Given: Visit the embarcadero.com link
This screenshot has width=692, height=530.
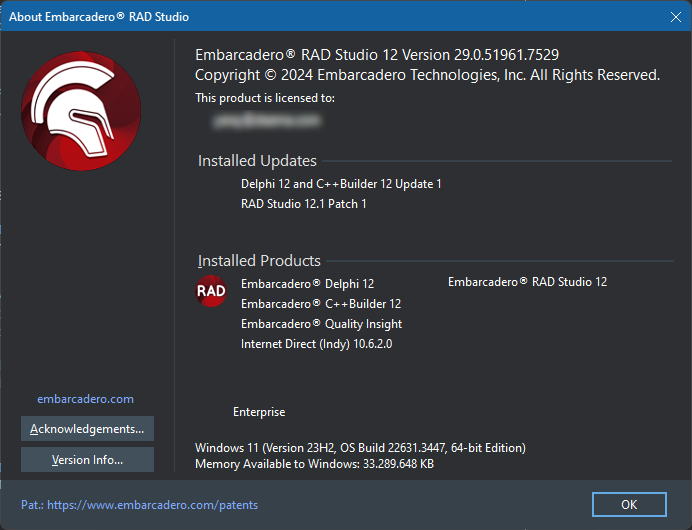Looking at the screenshot, I should (x=85, y=399).
